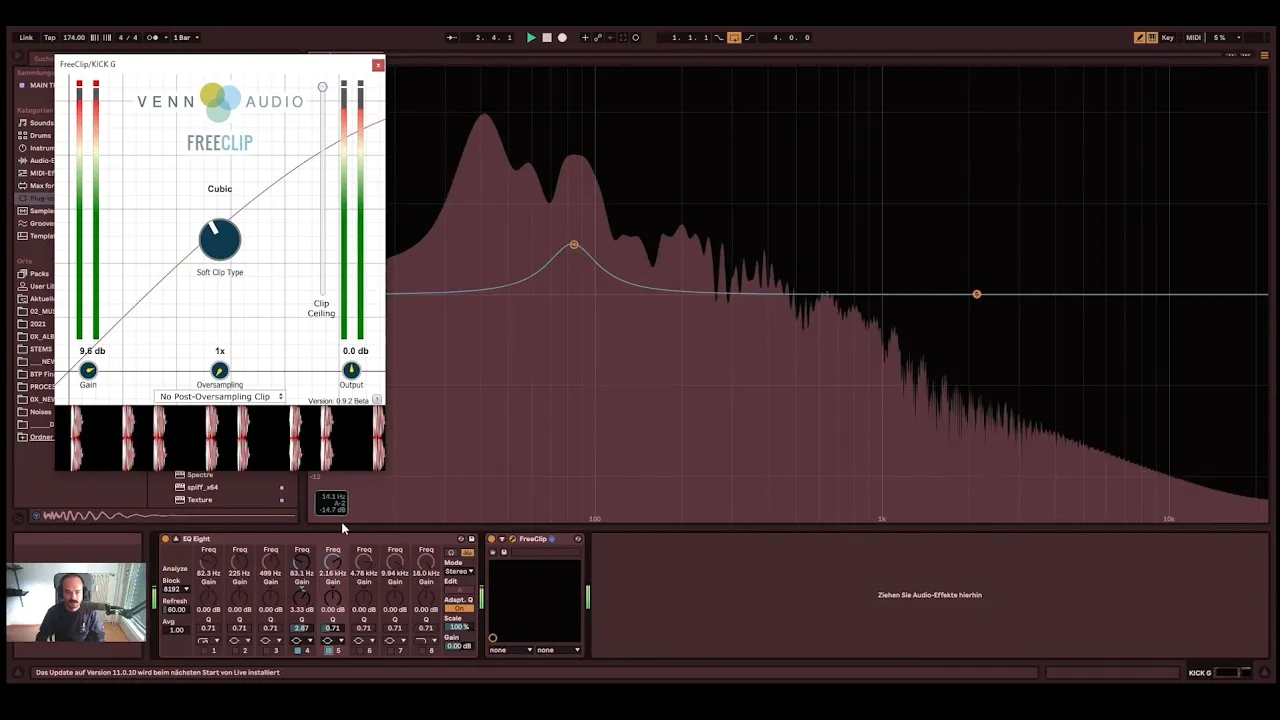Open the CPU load 5 % dropdown

(x=1225, y=38)
